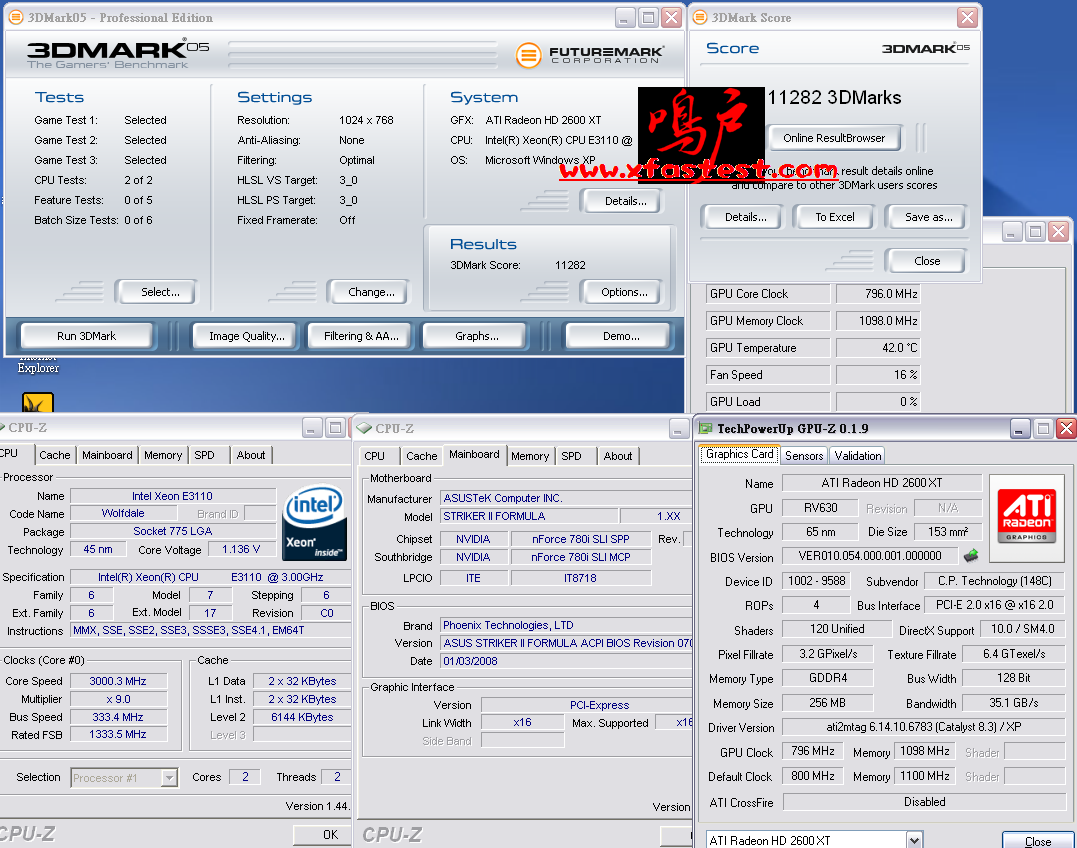Click the BIOS save chip icon in GPU-Z

pos(970,556)
